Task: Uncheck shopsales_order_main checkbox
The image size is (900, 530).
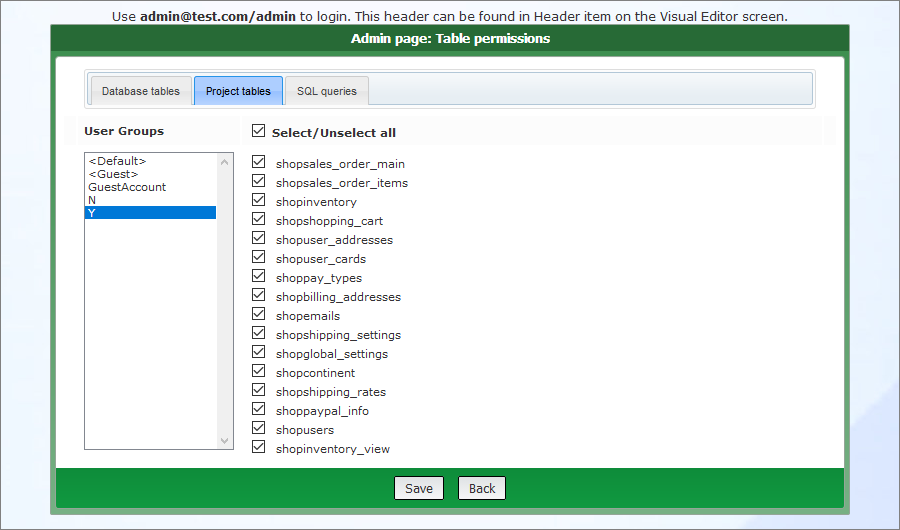Action: pyautogui.click(x=258, y=162)
